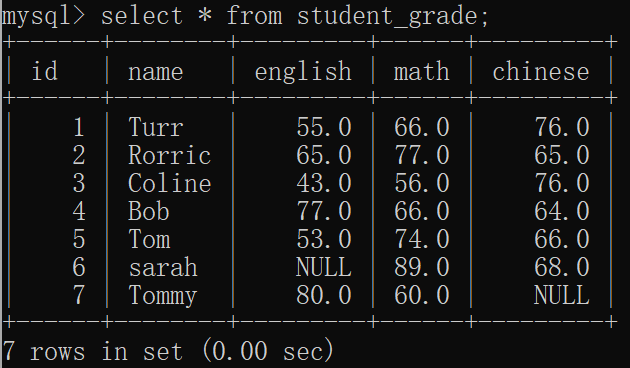Click the english score 43.0
This screenshot has height=368, width=630.
(324, 183)
